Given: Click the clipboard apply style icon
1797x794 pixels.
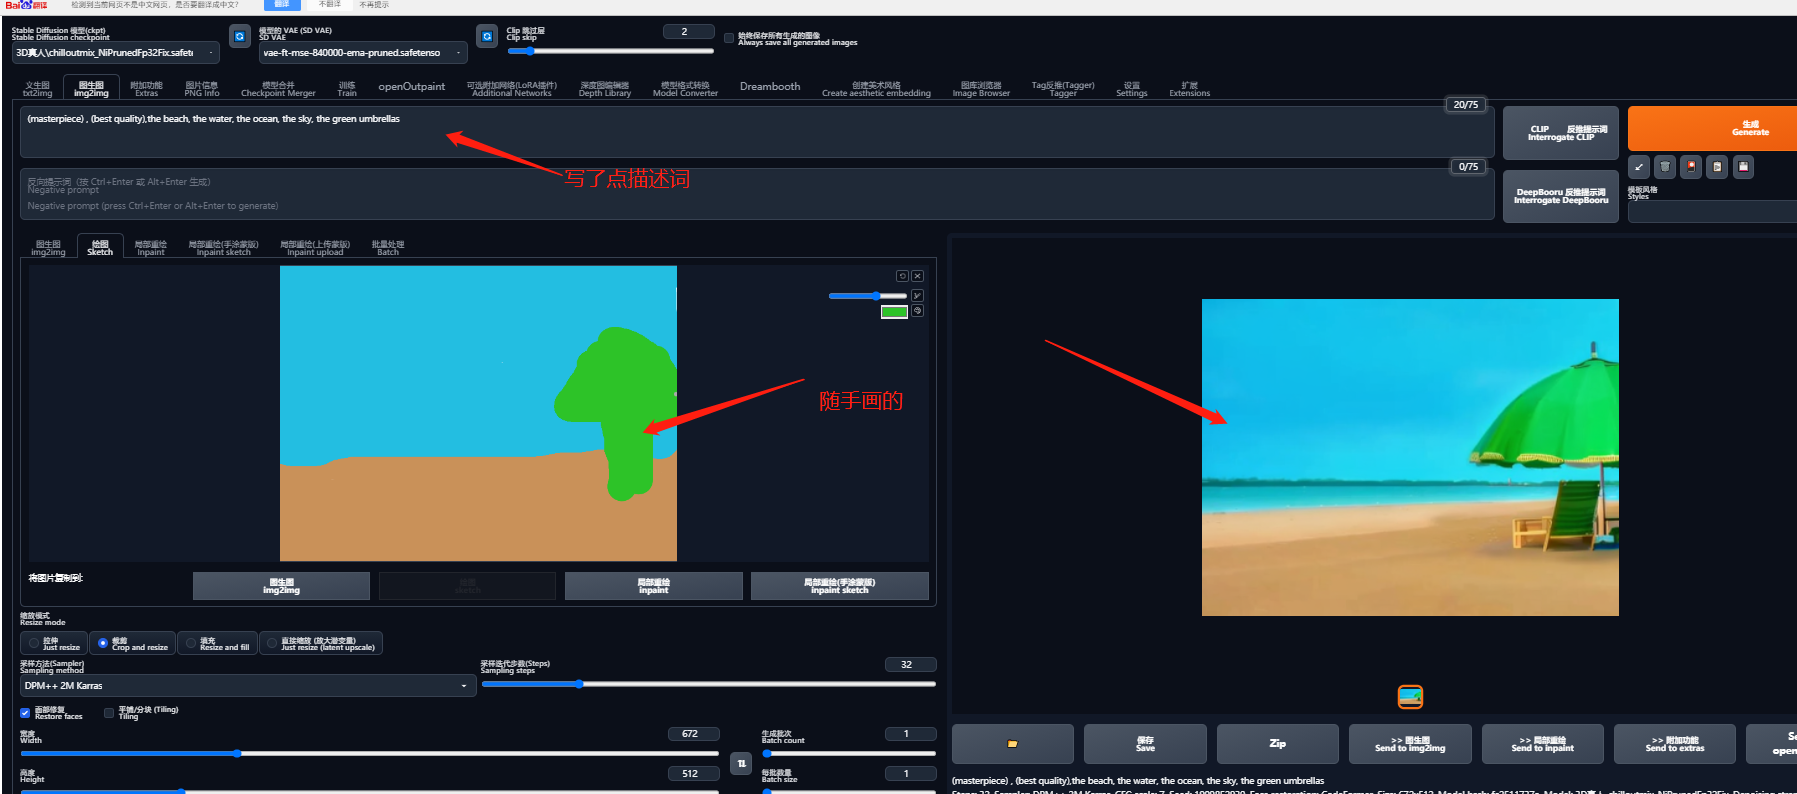Looking at the screenshot, I should 1717,167.
